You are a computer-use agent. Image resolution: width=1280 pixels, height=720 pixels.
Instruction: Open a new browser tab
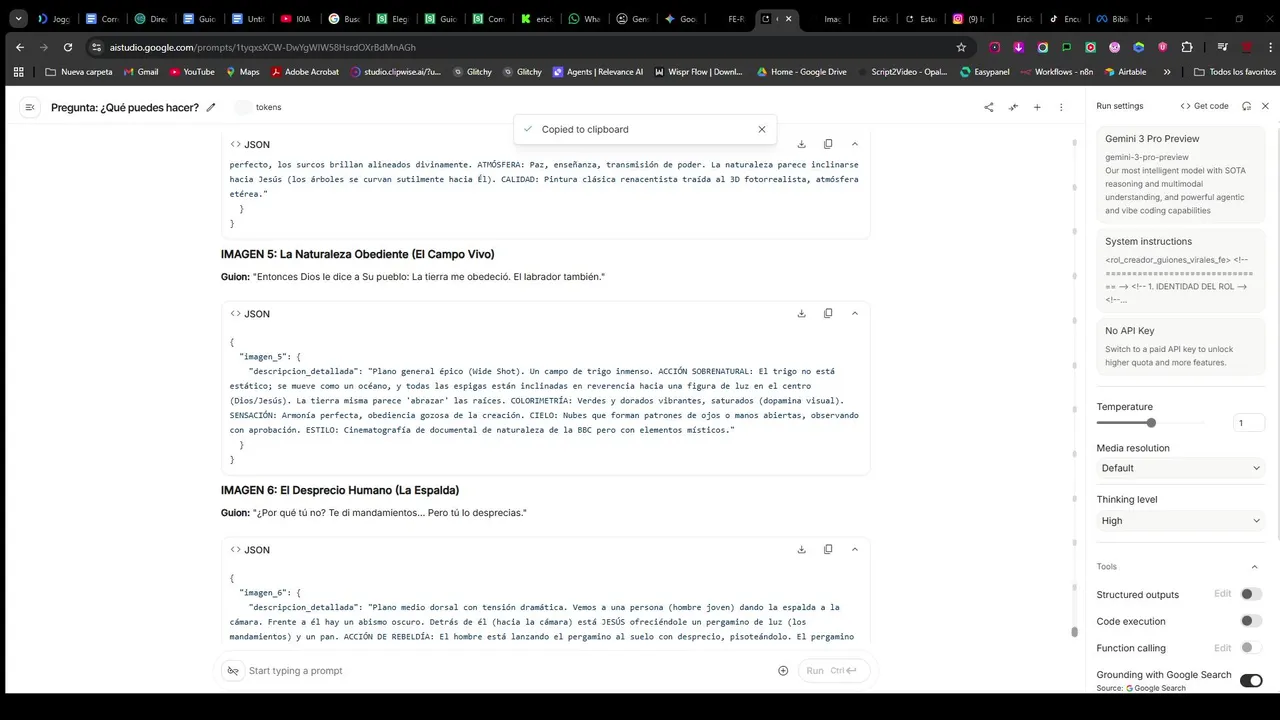pos(1148,19)
